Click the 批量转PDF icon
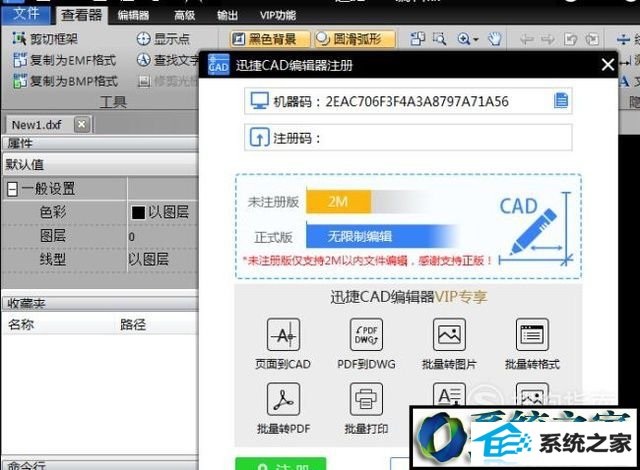The width and height of the screenshot is (640, 470). (283, 399)
